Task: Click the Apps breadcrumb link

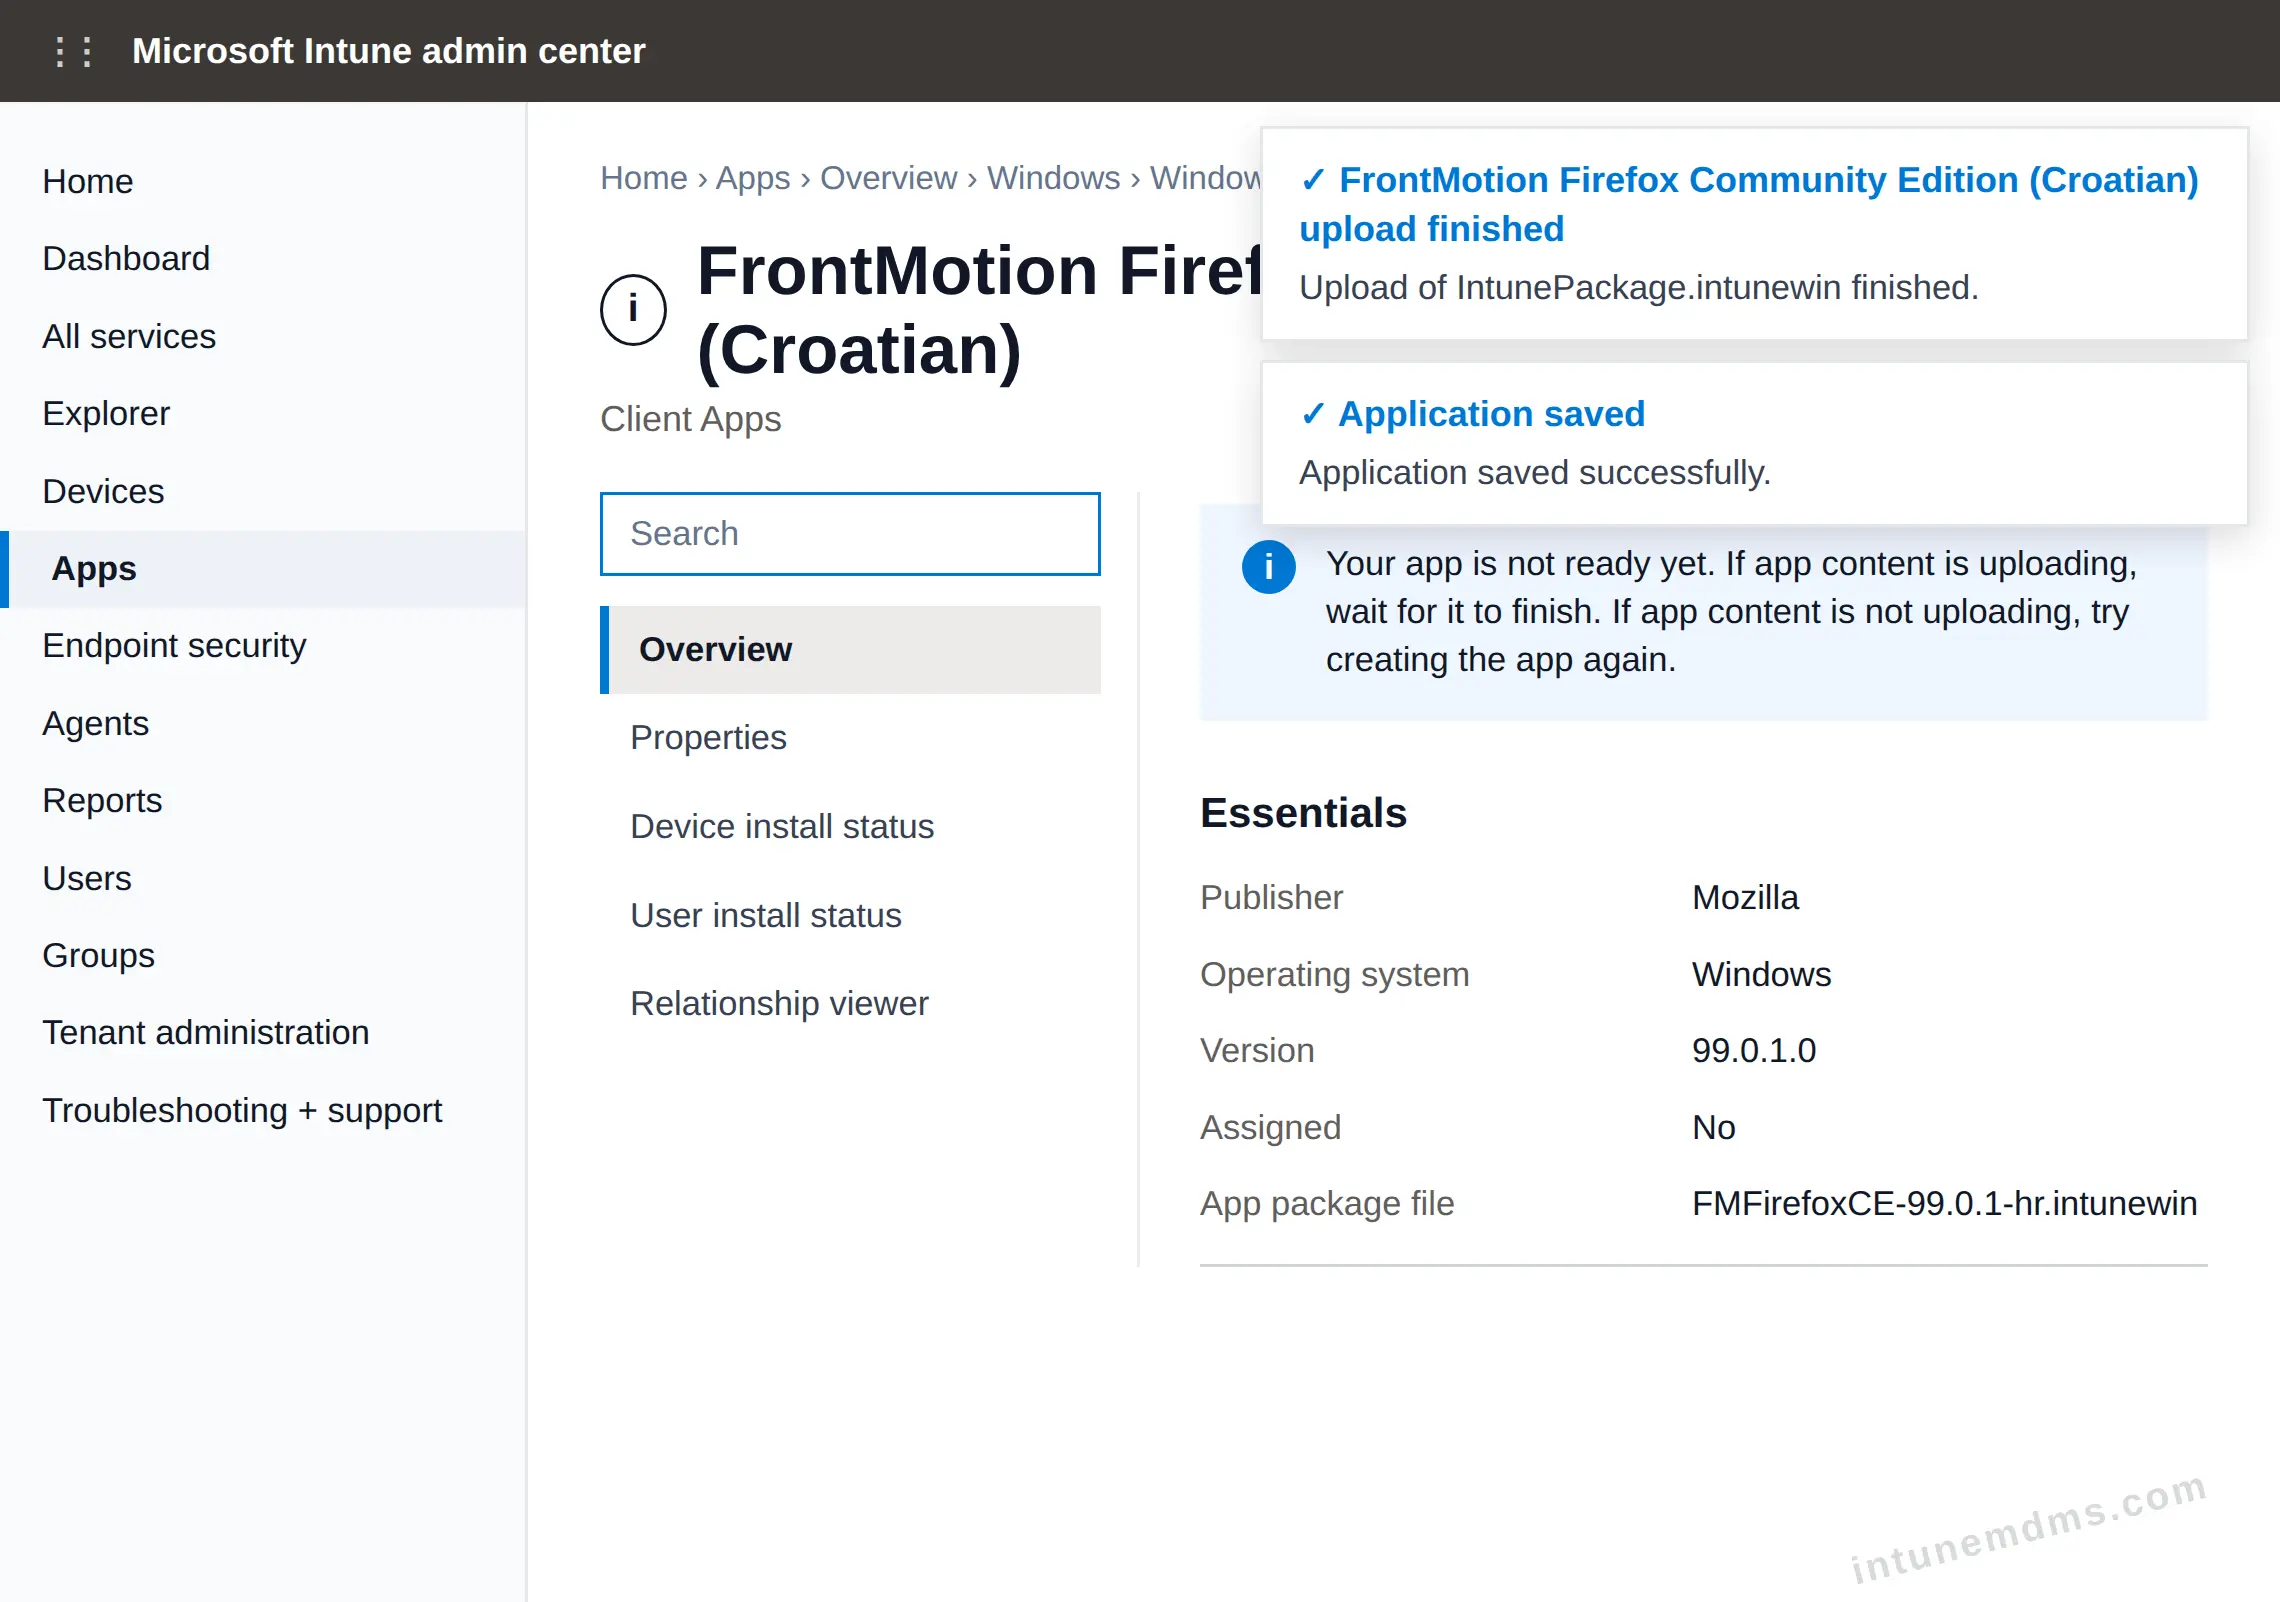Action: pyautogui.click(x=753, y=178)
